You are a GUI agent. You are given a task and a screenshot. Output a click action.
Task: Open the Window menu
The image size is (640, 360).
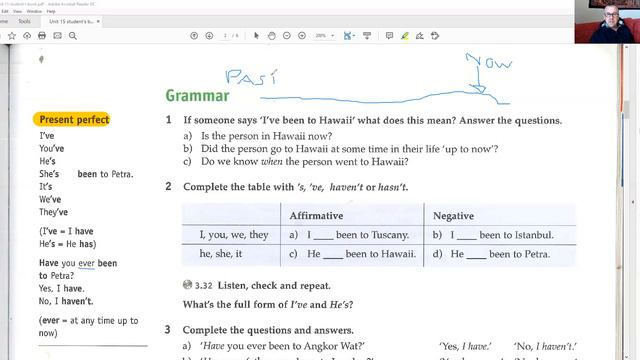[34, 11]
